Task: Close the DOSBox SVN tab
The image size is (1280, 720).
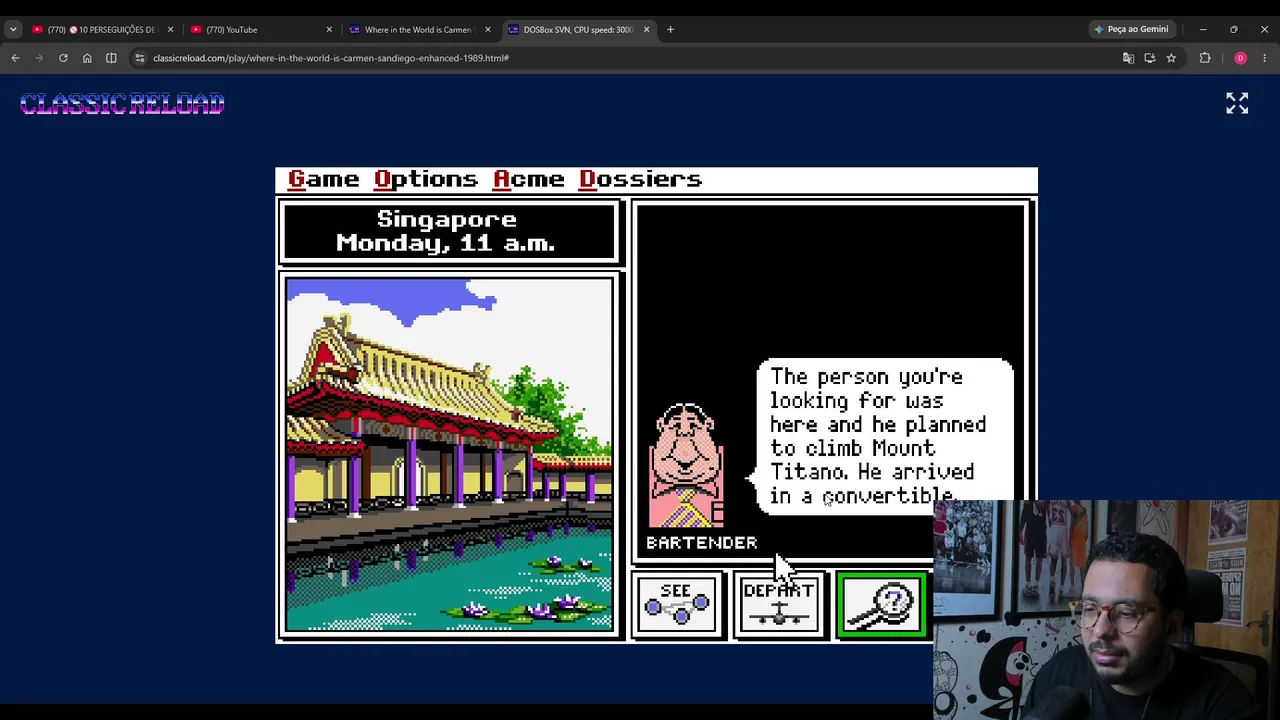Action: point(646,30)
